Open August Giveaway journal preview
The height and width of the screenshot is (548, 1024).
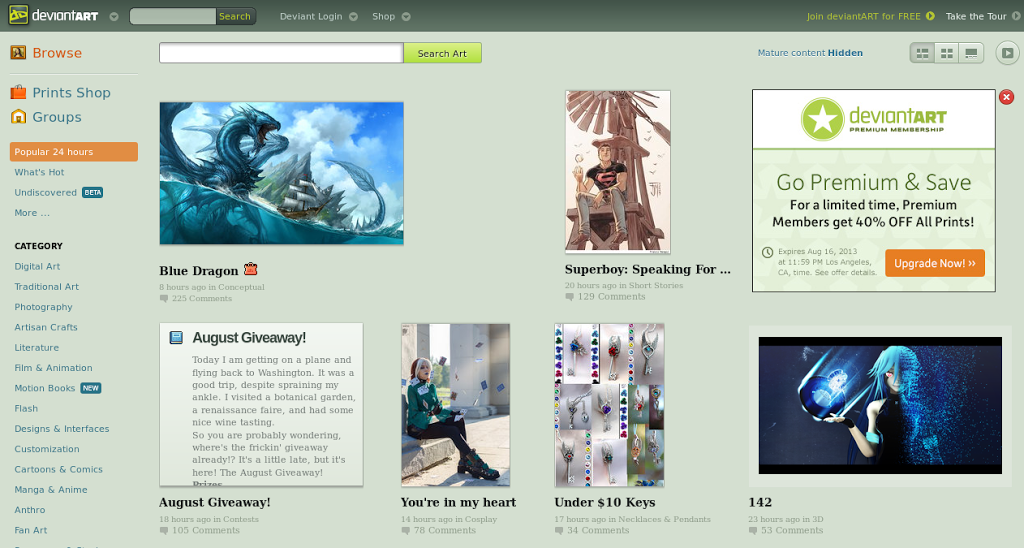pyautogui.click(x=261, y=404)
